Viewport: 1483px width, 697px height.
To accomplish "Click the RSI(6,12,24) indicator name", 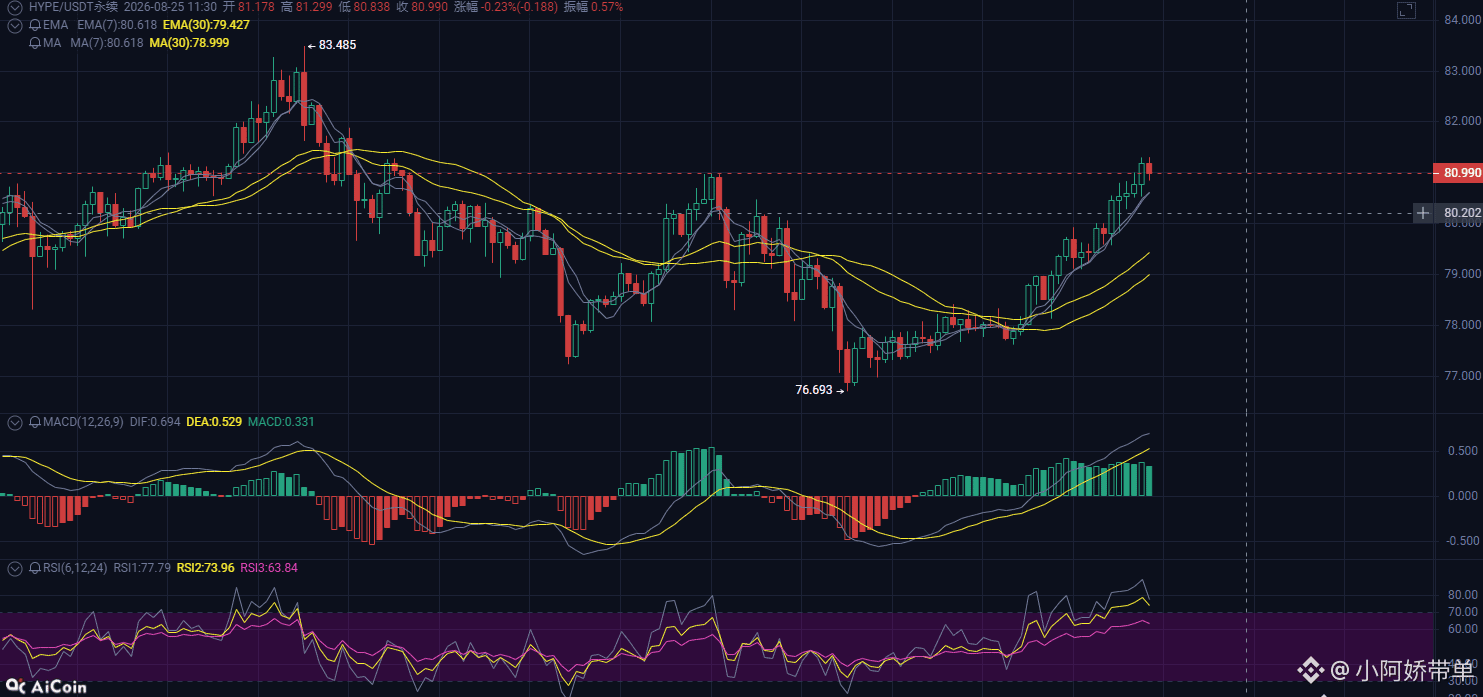I will pos(75,568).
